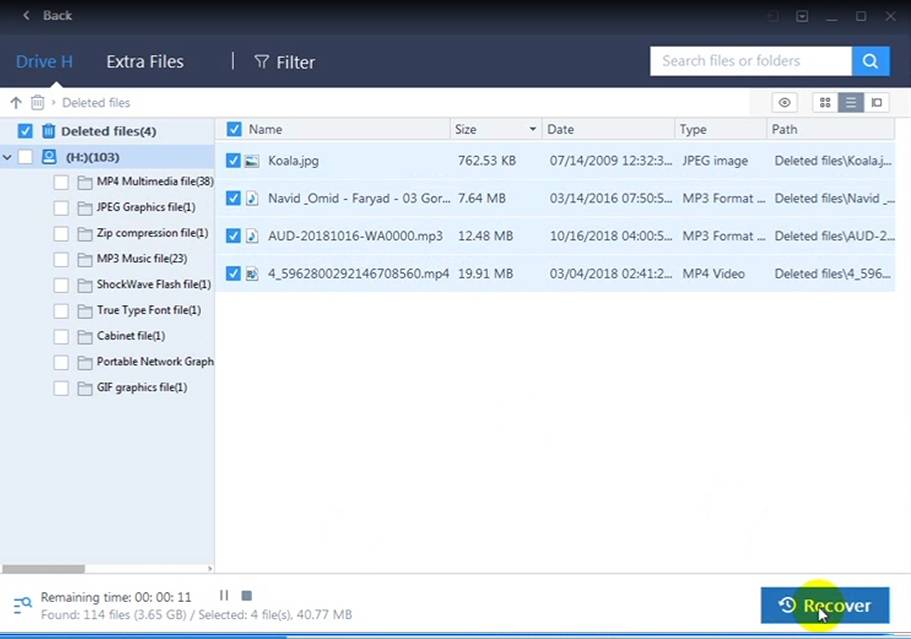Check the JPEG Graphics file(1) checkbox
This screenshot has width=911, height=639.
point(61,208)
